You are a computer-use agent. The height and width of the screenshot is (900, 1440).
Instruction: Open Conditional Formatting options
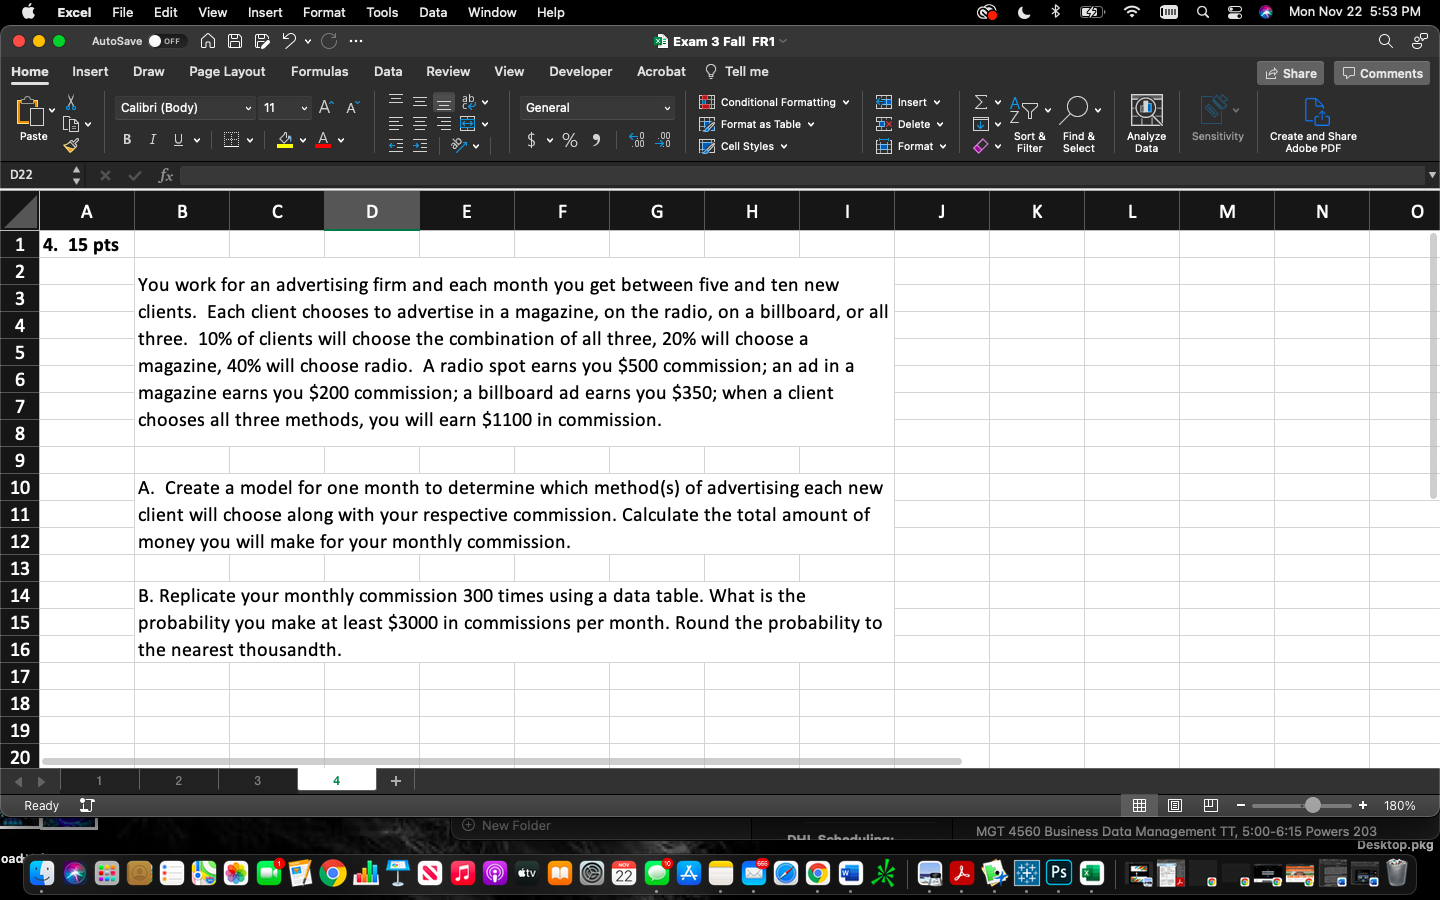pyautogui.click(x=773, y=101)
